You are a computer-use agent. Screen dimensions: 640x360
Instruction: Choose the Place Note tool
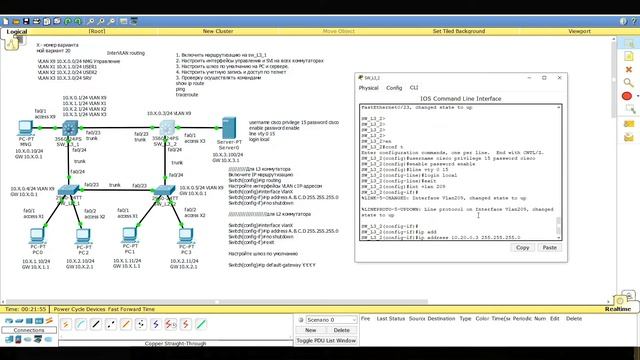pyautogui.click(x=629, y=56)
